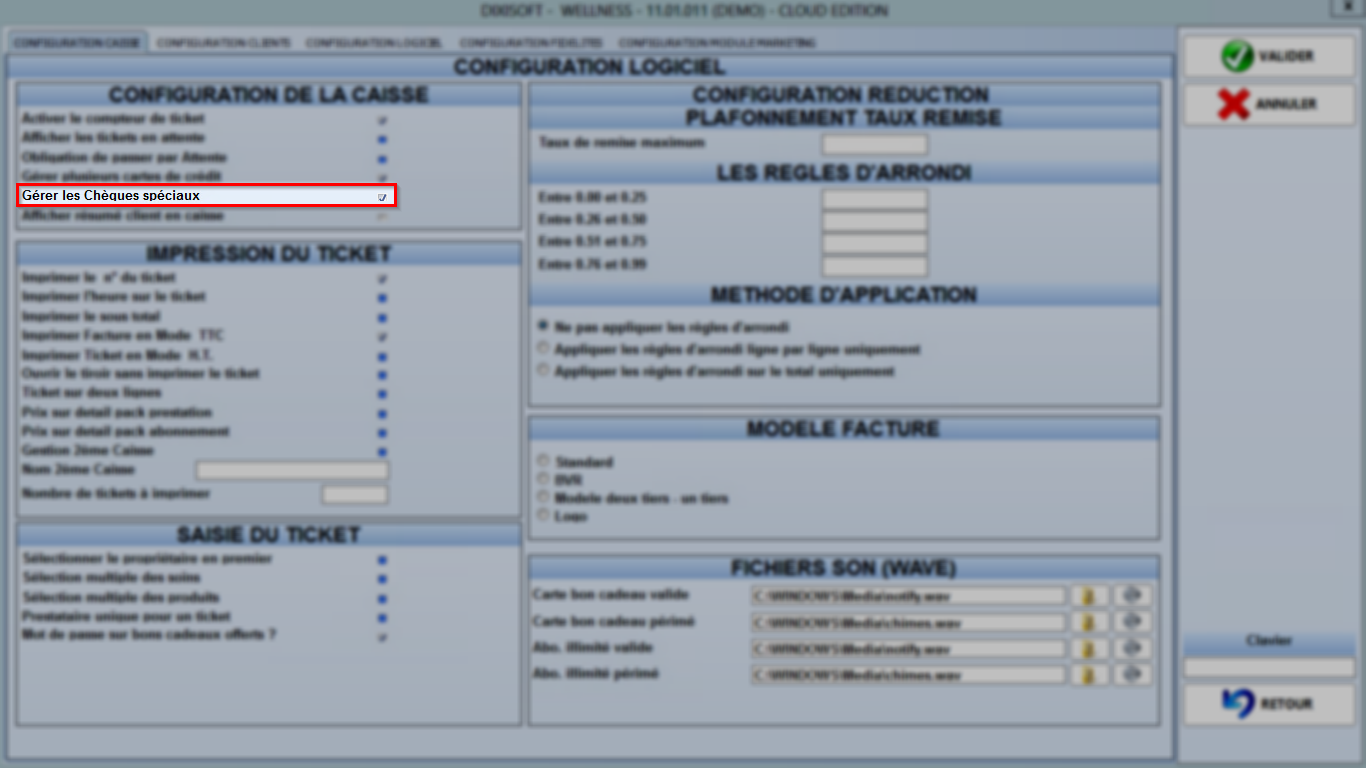Open the Configuration Cliente tab

[x=224, y=43]
